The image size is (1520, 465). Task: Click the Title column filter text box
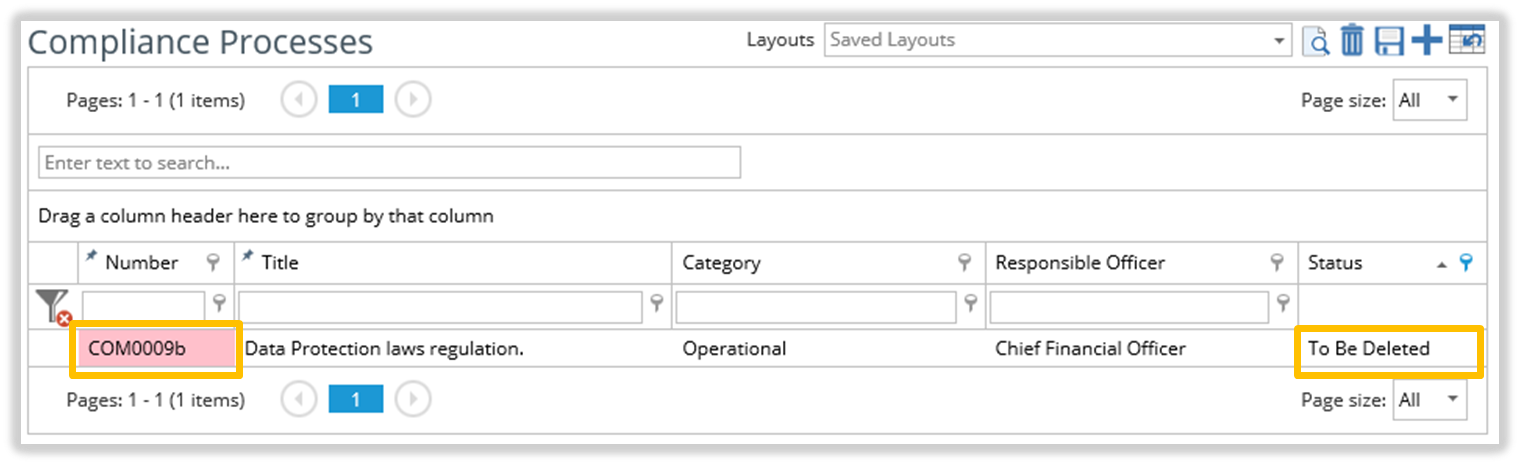(x=440, y=306)
